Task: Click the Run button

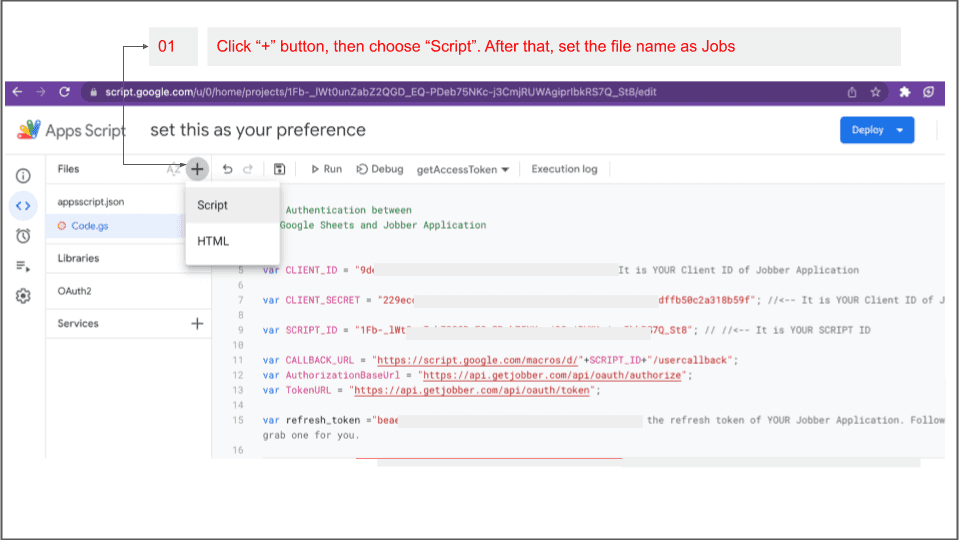Action: point(326,170)
